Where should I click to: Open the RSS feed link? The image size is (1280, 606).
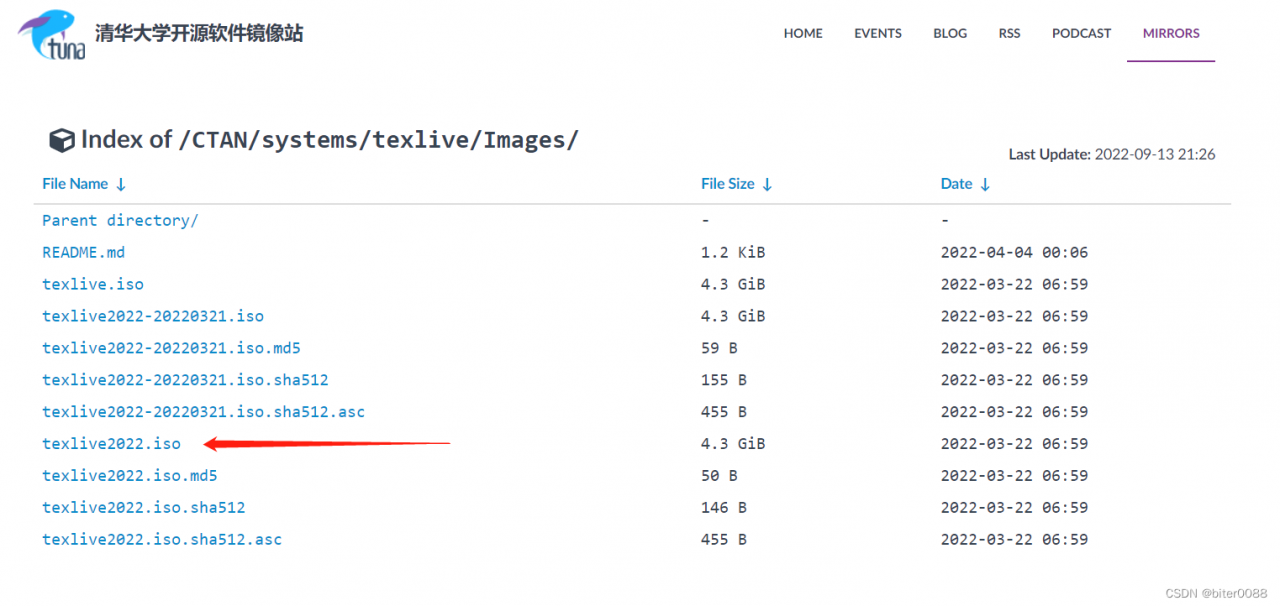pyautogui.click(x=1009, y=33)
